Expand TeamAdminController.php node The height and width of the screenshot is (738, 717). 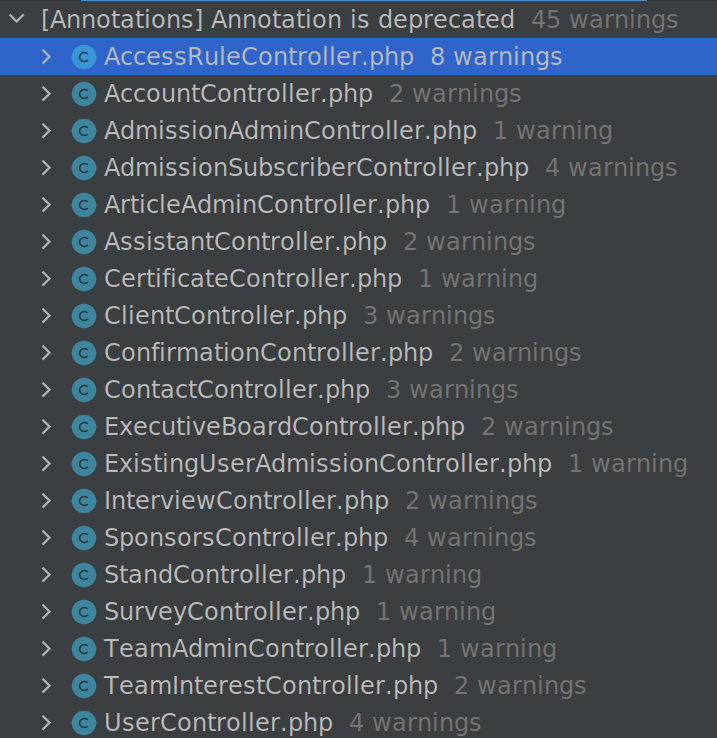(46, 649)
